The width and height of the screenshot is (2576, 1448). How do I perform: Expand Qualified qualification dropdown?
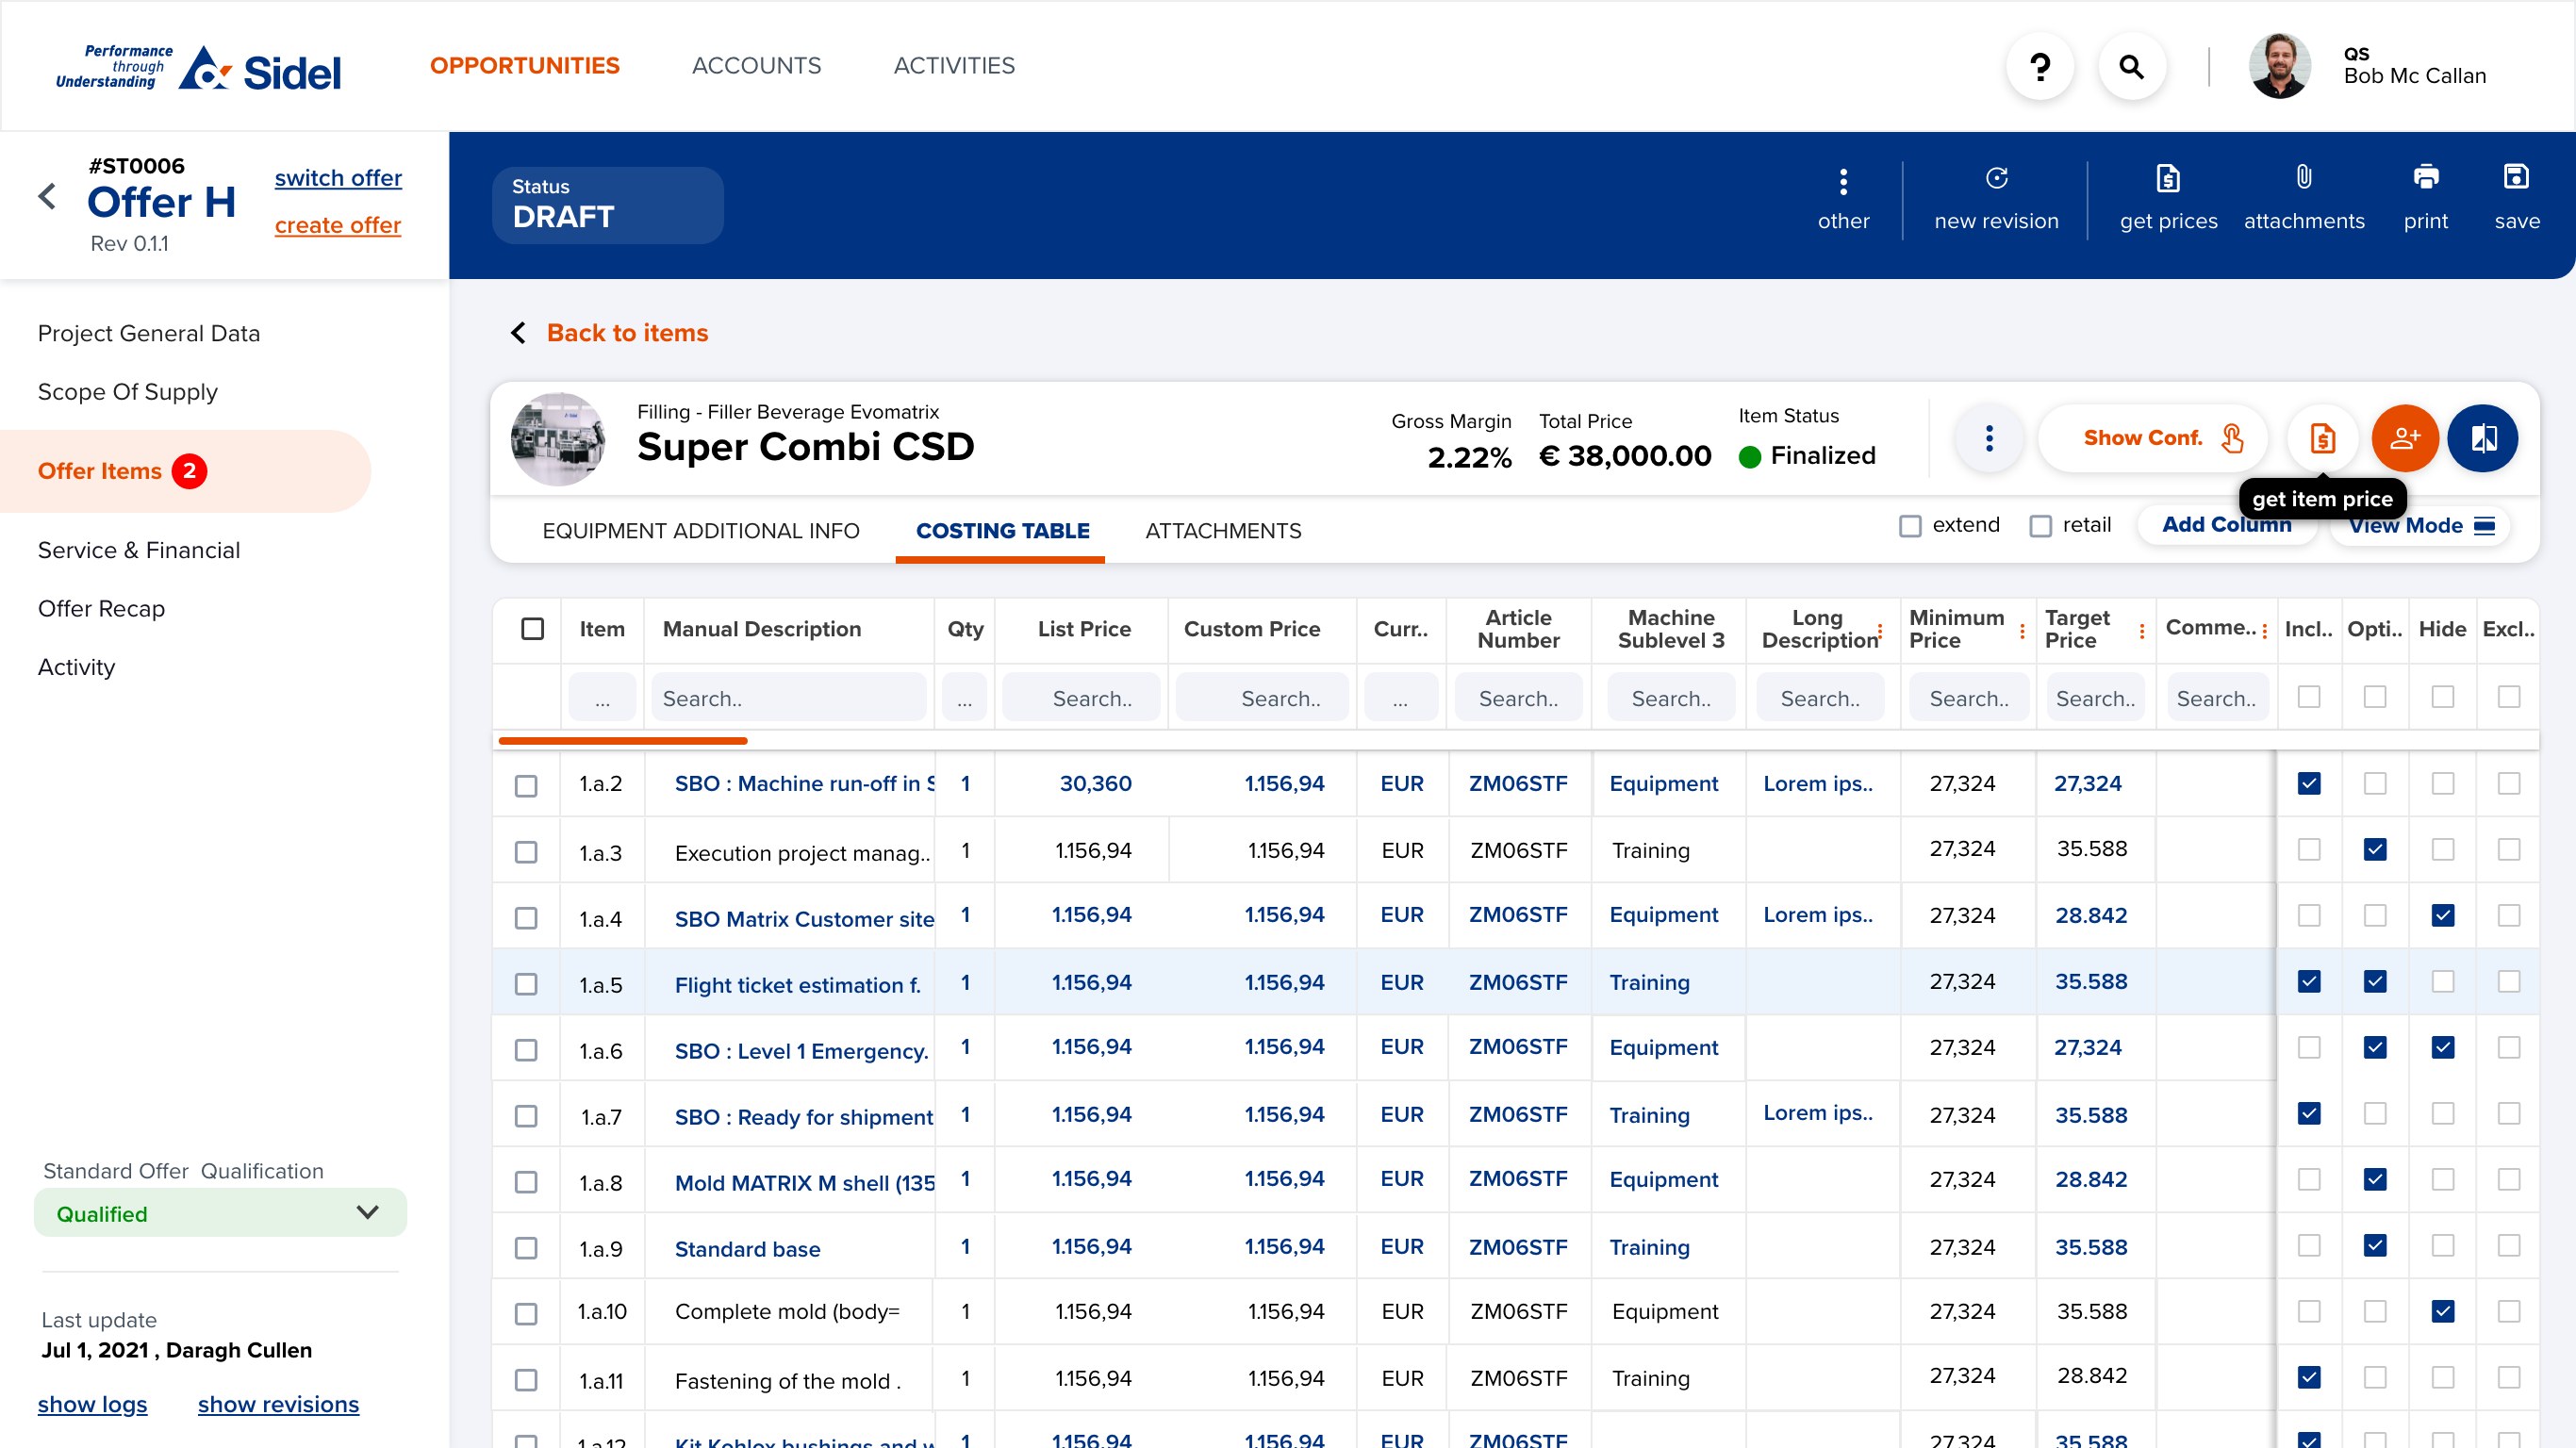(x=221, y=1213)
